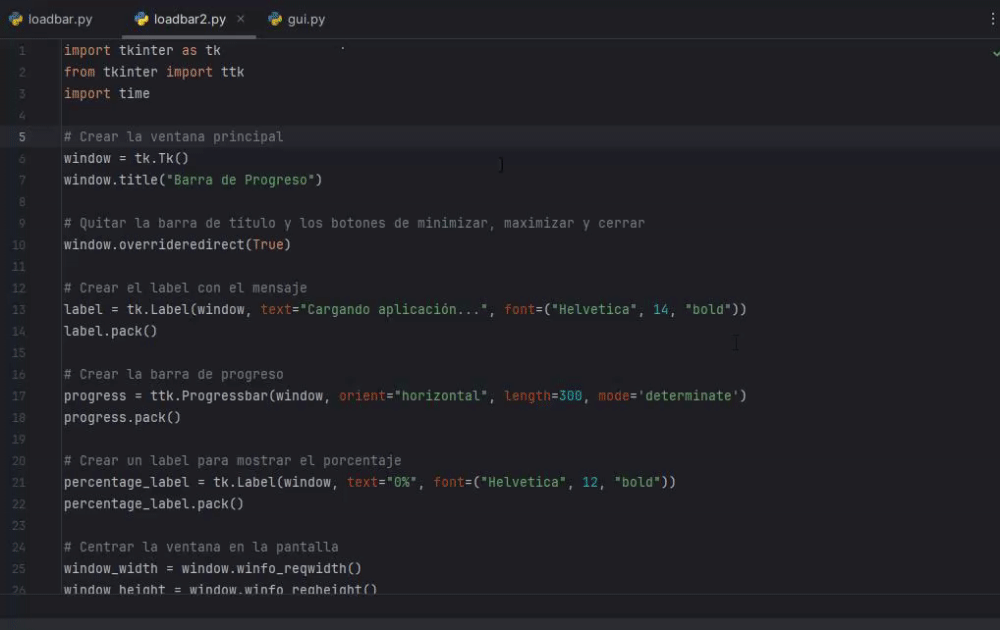Viewport: 1000px width, 630px height.
Task: Switch to the loadbar.py tab
Action: click(51, 19)
